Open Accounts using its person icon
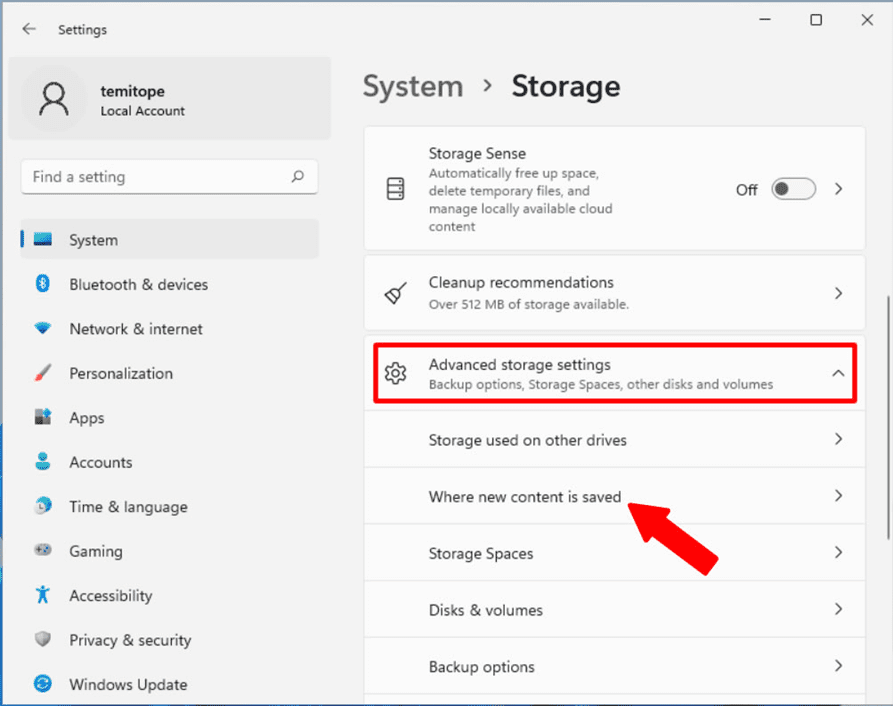This screenshot has height=706, width=893. click(43, 462)
